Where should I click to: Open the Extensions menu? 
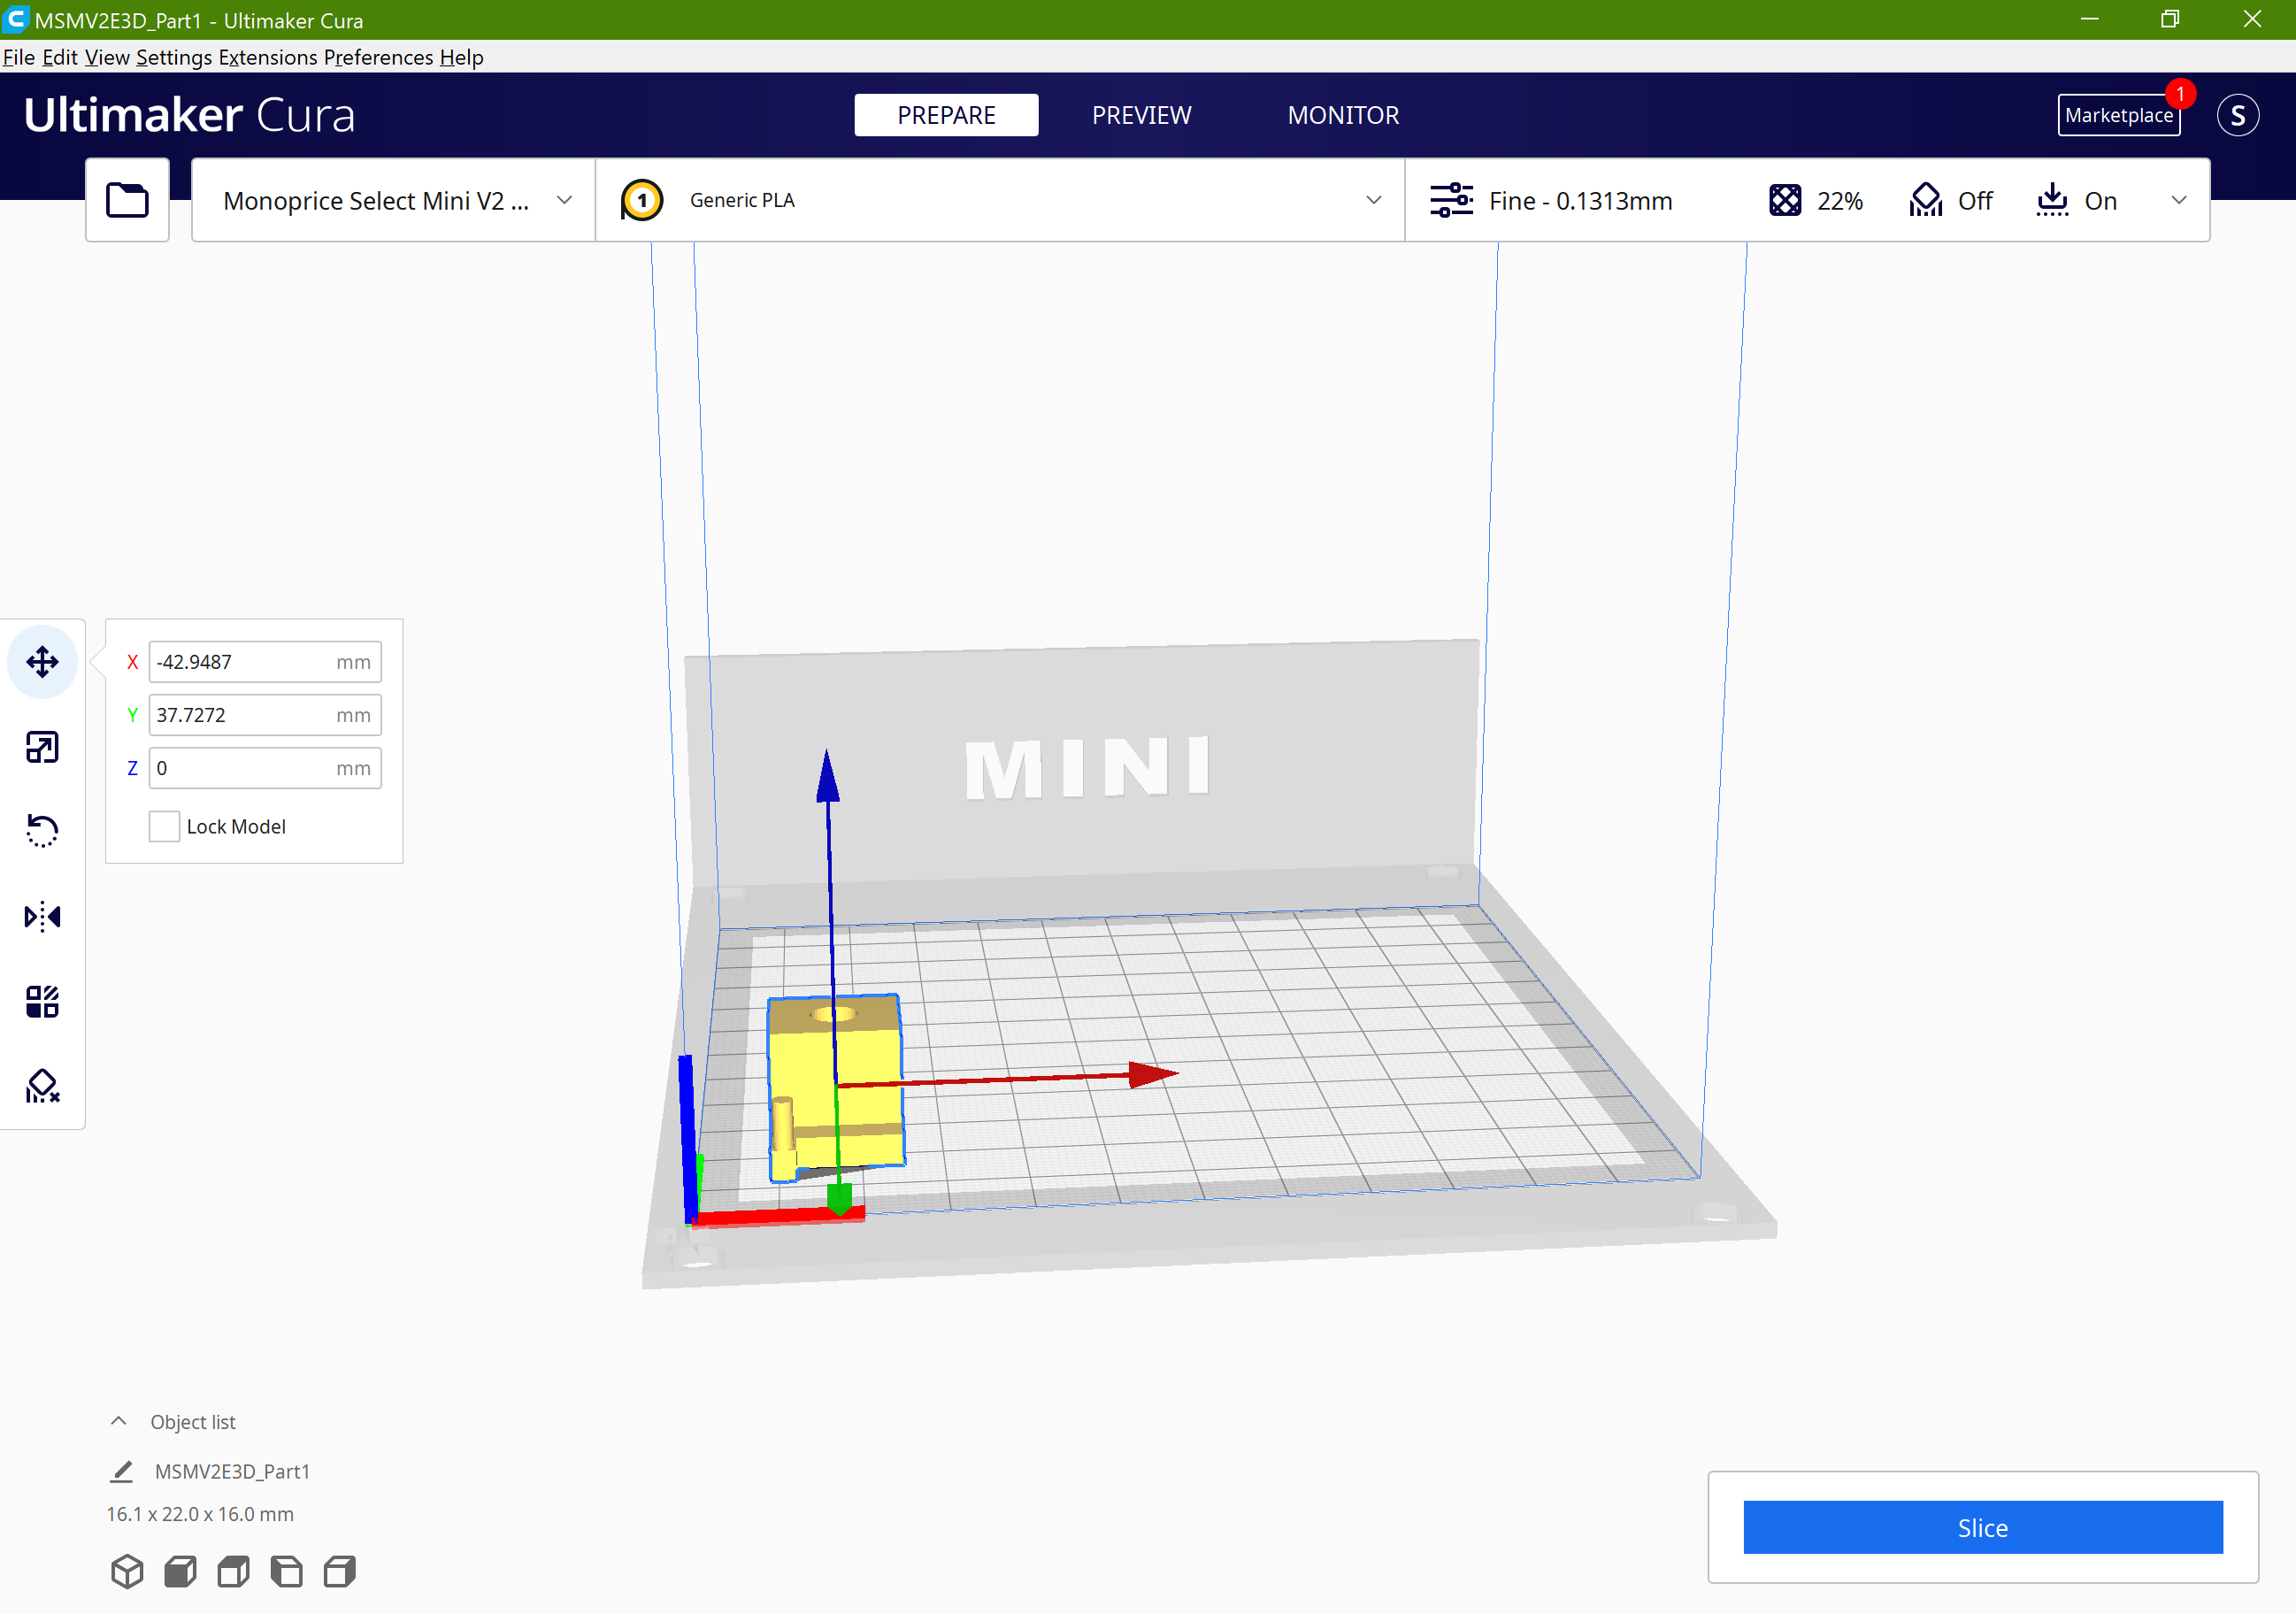pyautogui.click(x=268, y=57)
